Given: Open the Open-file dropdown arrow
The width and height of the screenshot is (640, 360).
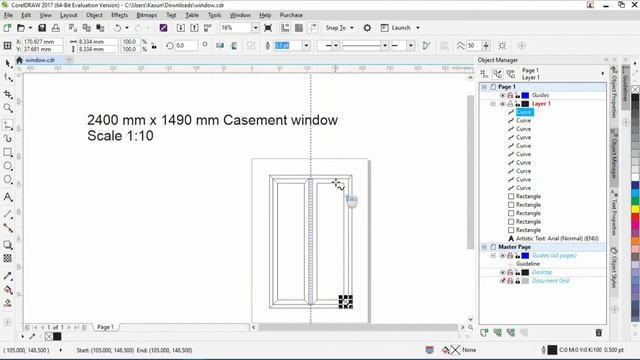Looking at the screenshot, I should pos(30,28).
